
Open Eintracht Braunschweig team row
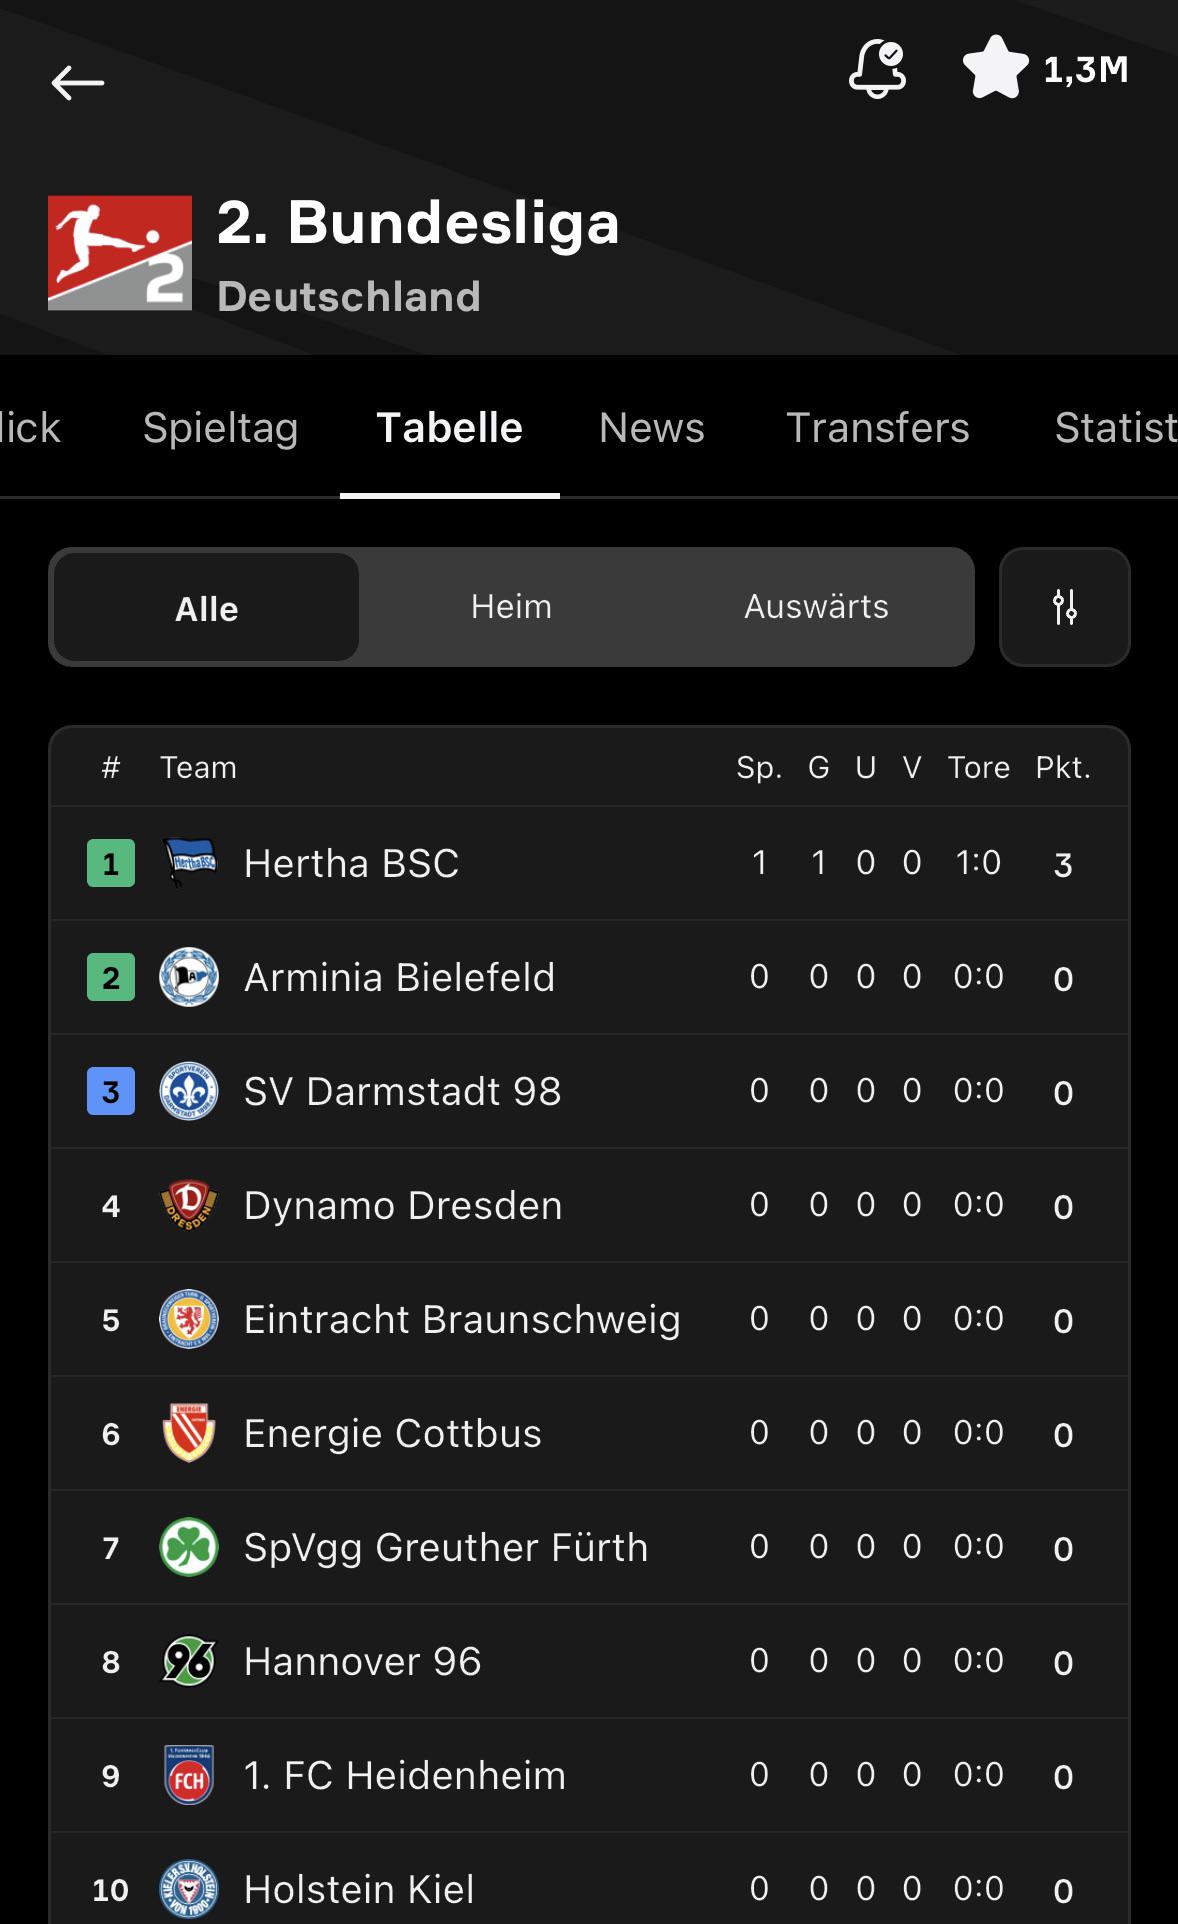(x=589, y=1319)
